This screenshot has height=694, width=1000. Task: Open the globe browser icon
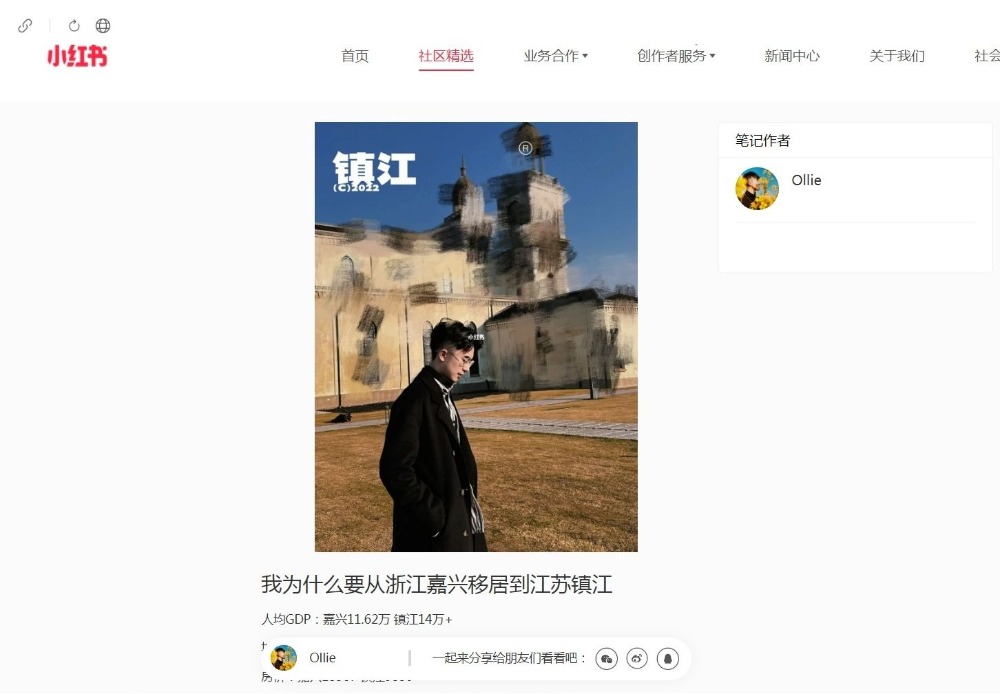click(103, 26)
